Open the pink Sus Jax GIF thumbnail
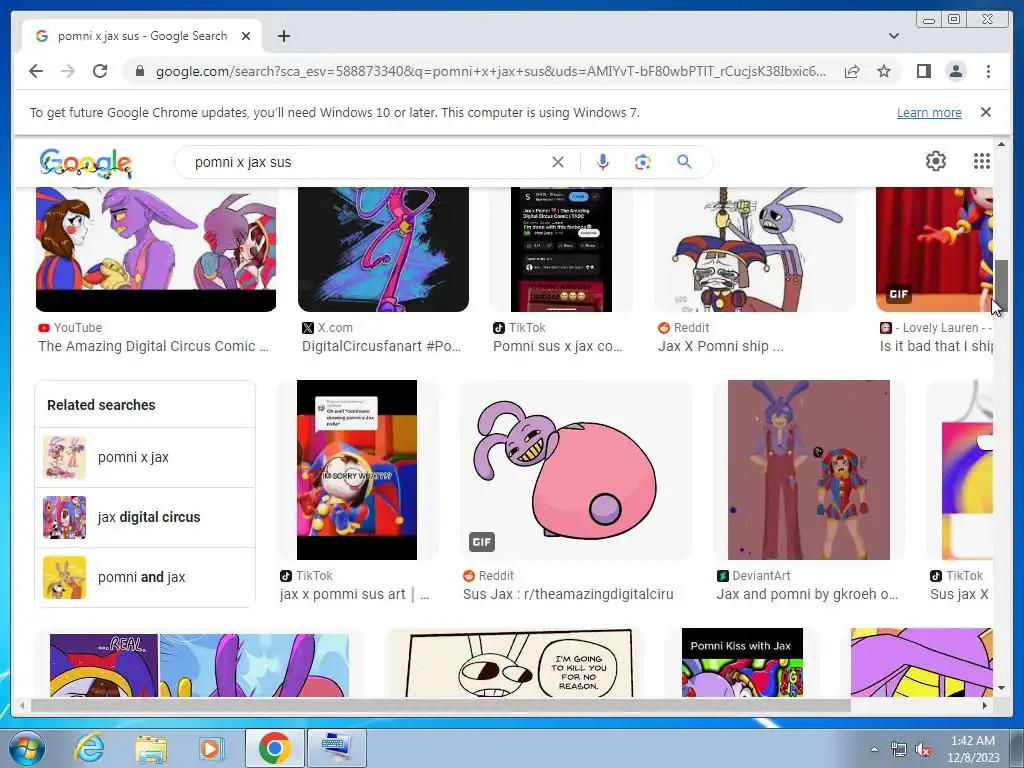 click(x=576, y=470)
